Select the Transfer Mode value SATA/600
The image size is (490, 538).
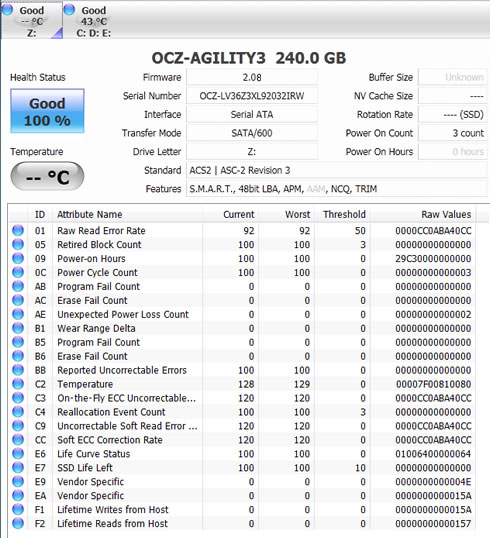pos(252,133)
